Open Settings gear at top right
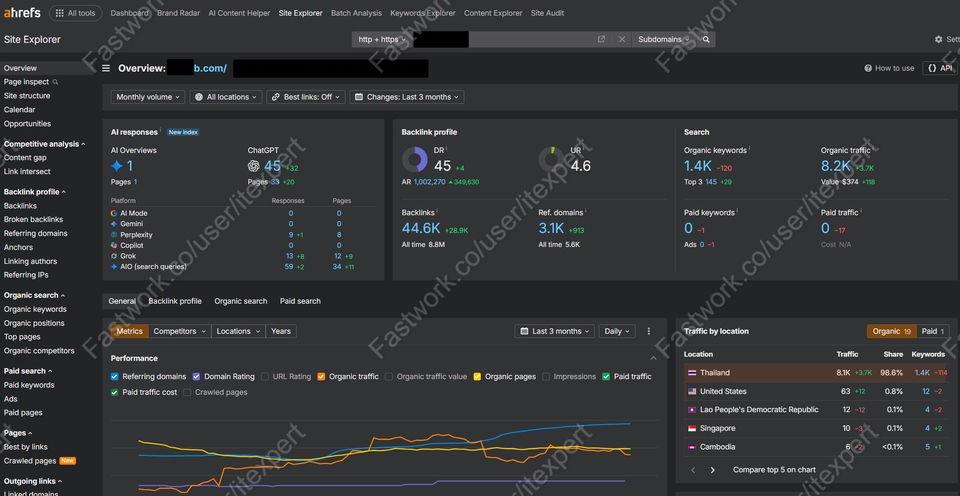960x496 pixels. tap(939, 39)
